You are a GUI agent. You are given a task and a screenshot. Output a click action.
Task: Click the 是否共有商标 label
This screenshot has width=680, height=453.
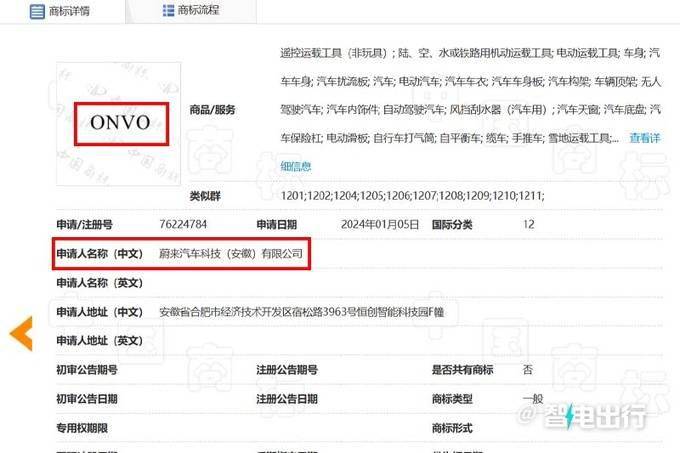(x=462, y=370)
